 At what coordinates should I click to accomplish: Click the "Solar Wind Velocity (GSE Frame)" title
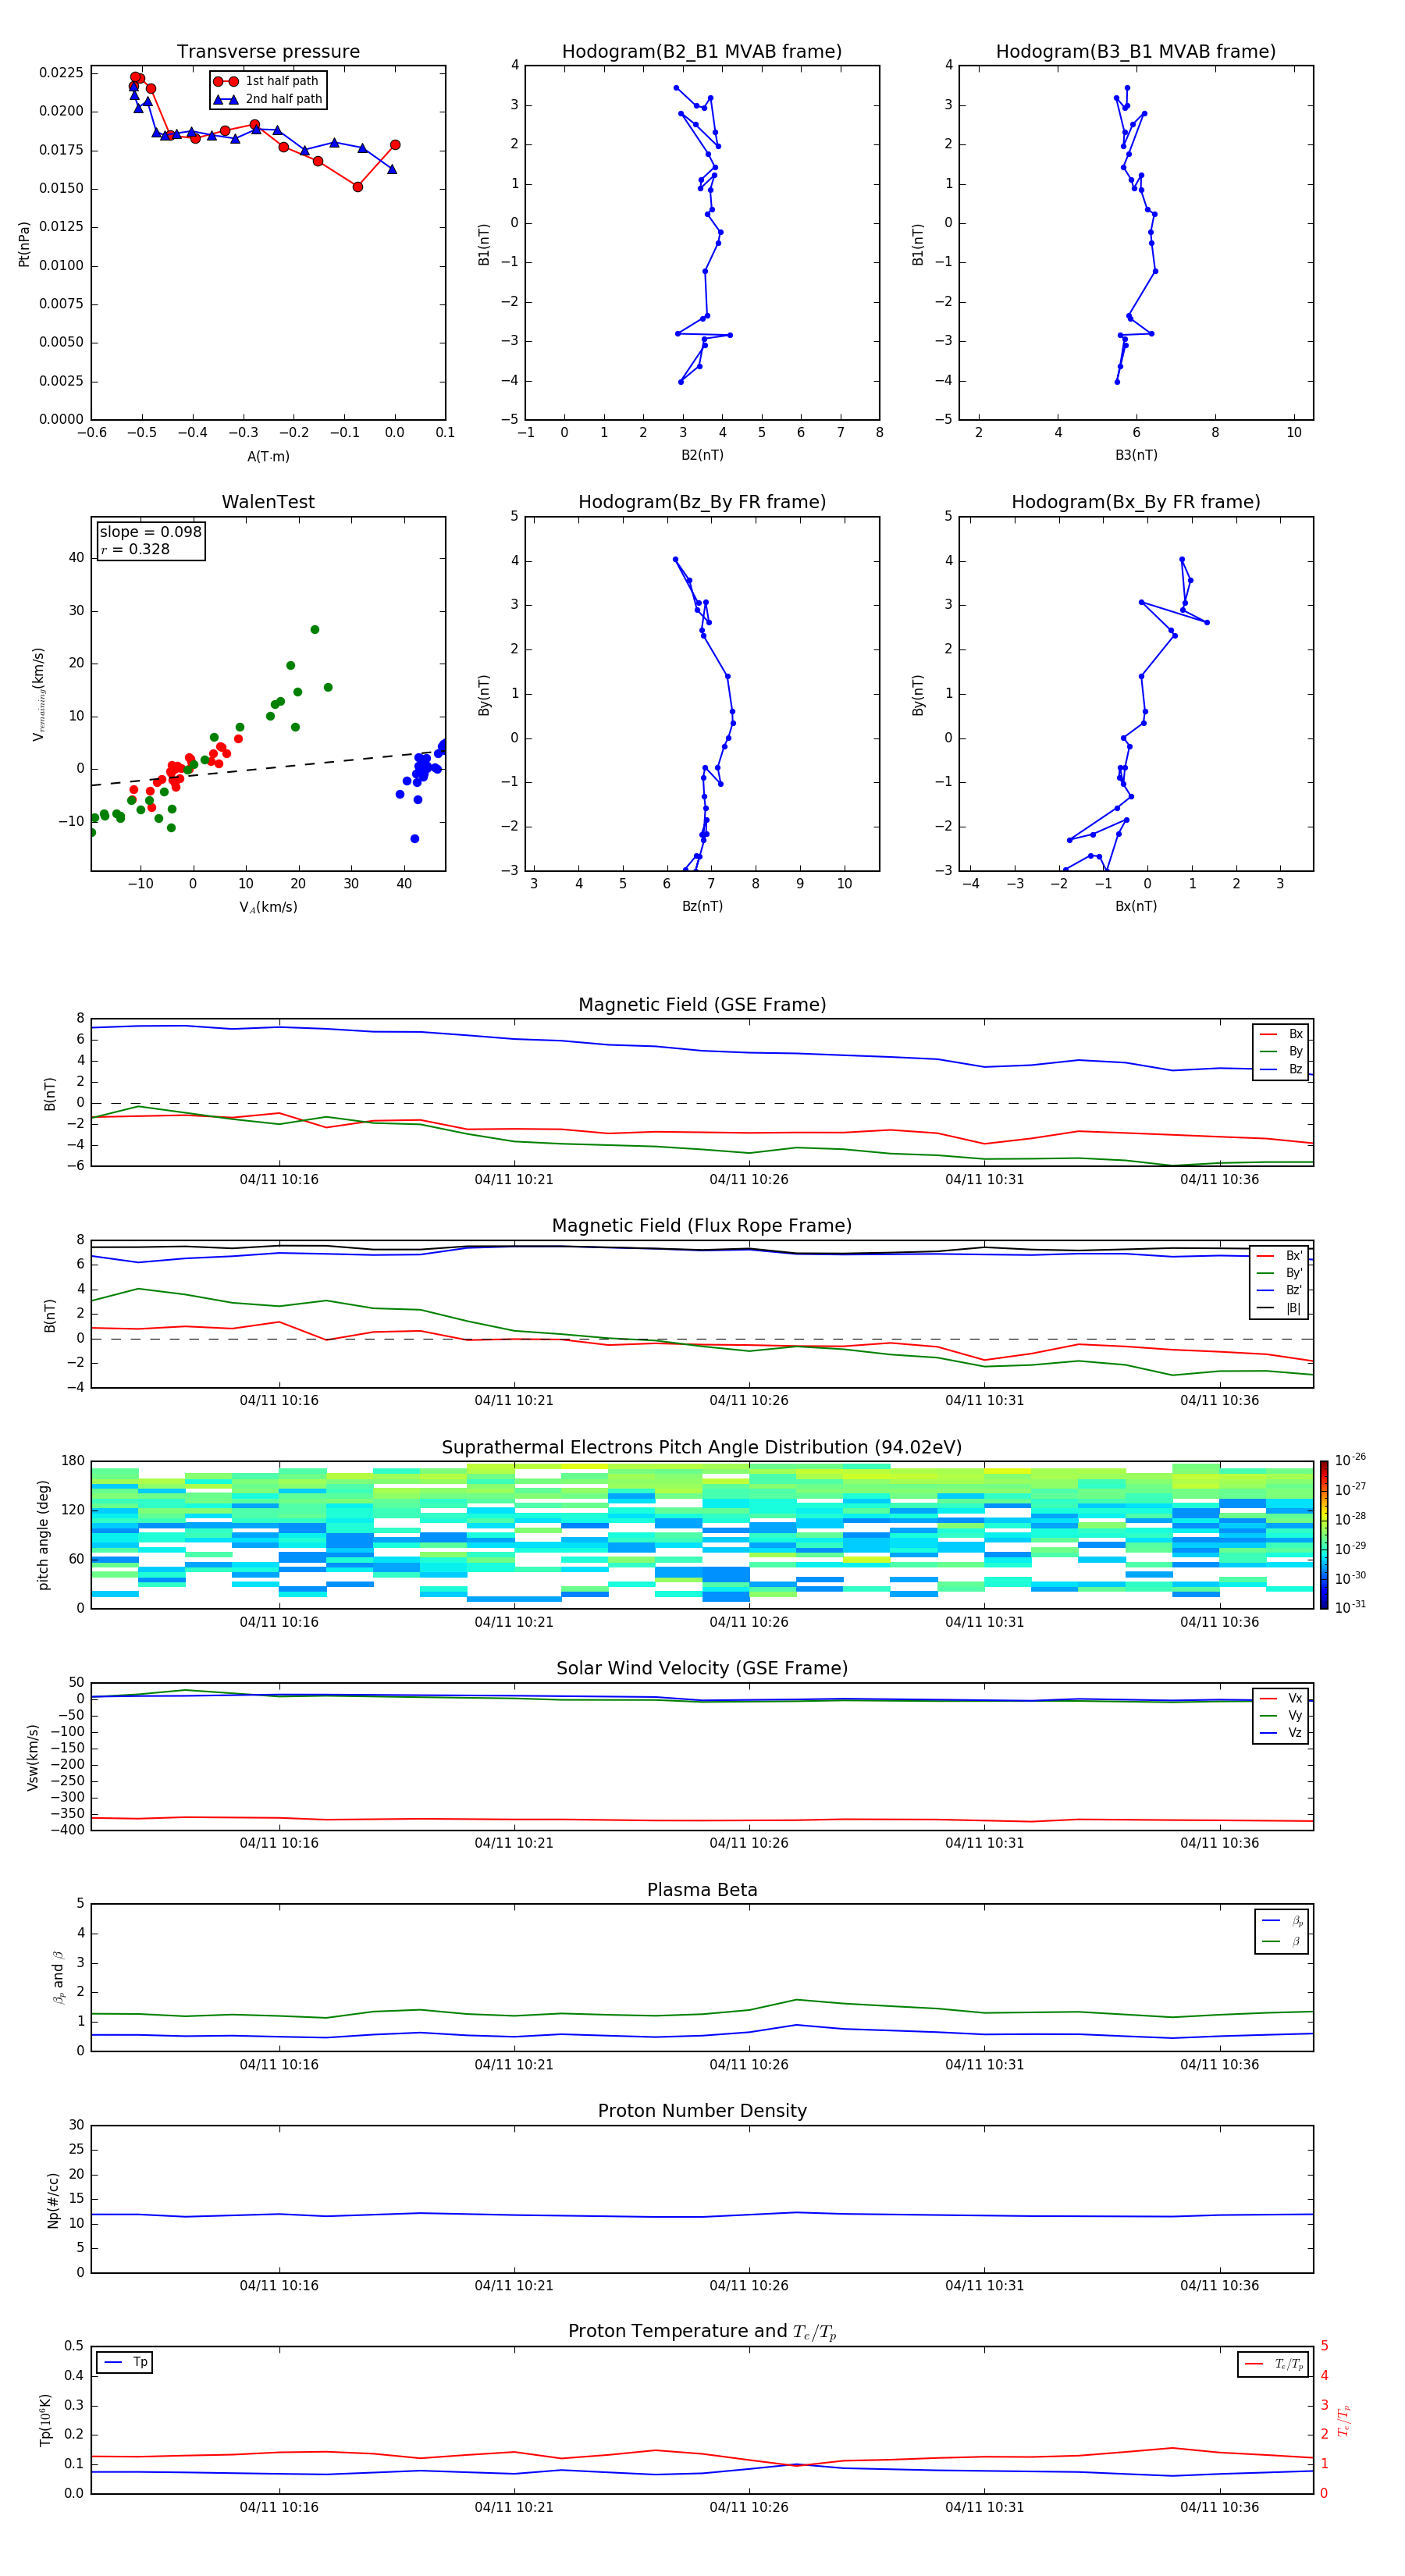tap(702, 1668)
